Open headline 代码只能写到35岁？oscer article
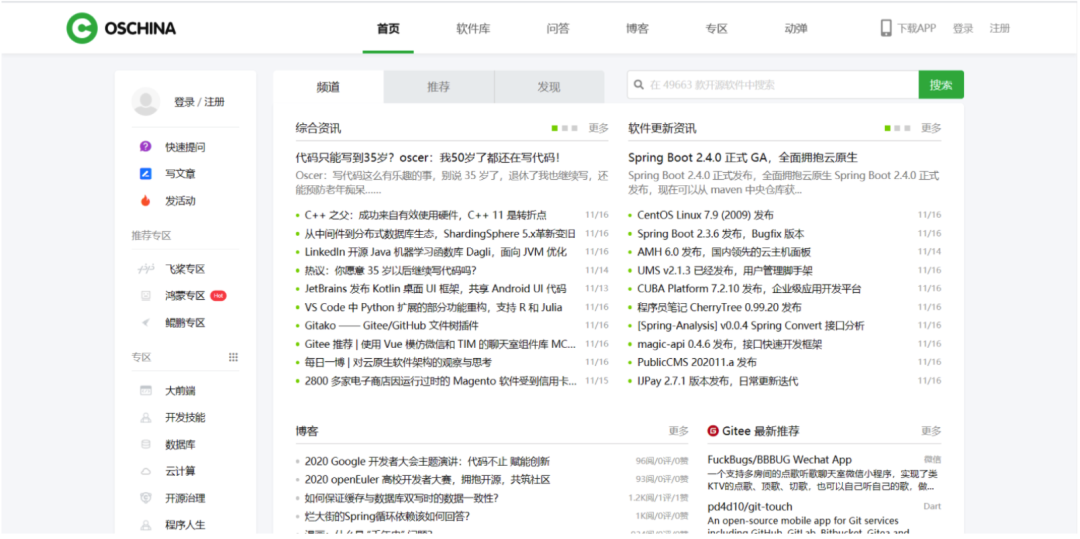Viewport: 1080px width, 539px height. [x=428, y=158]
